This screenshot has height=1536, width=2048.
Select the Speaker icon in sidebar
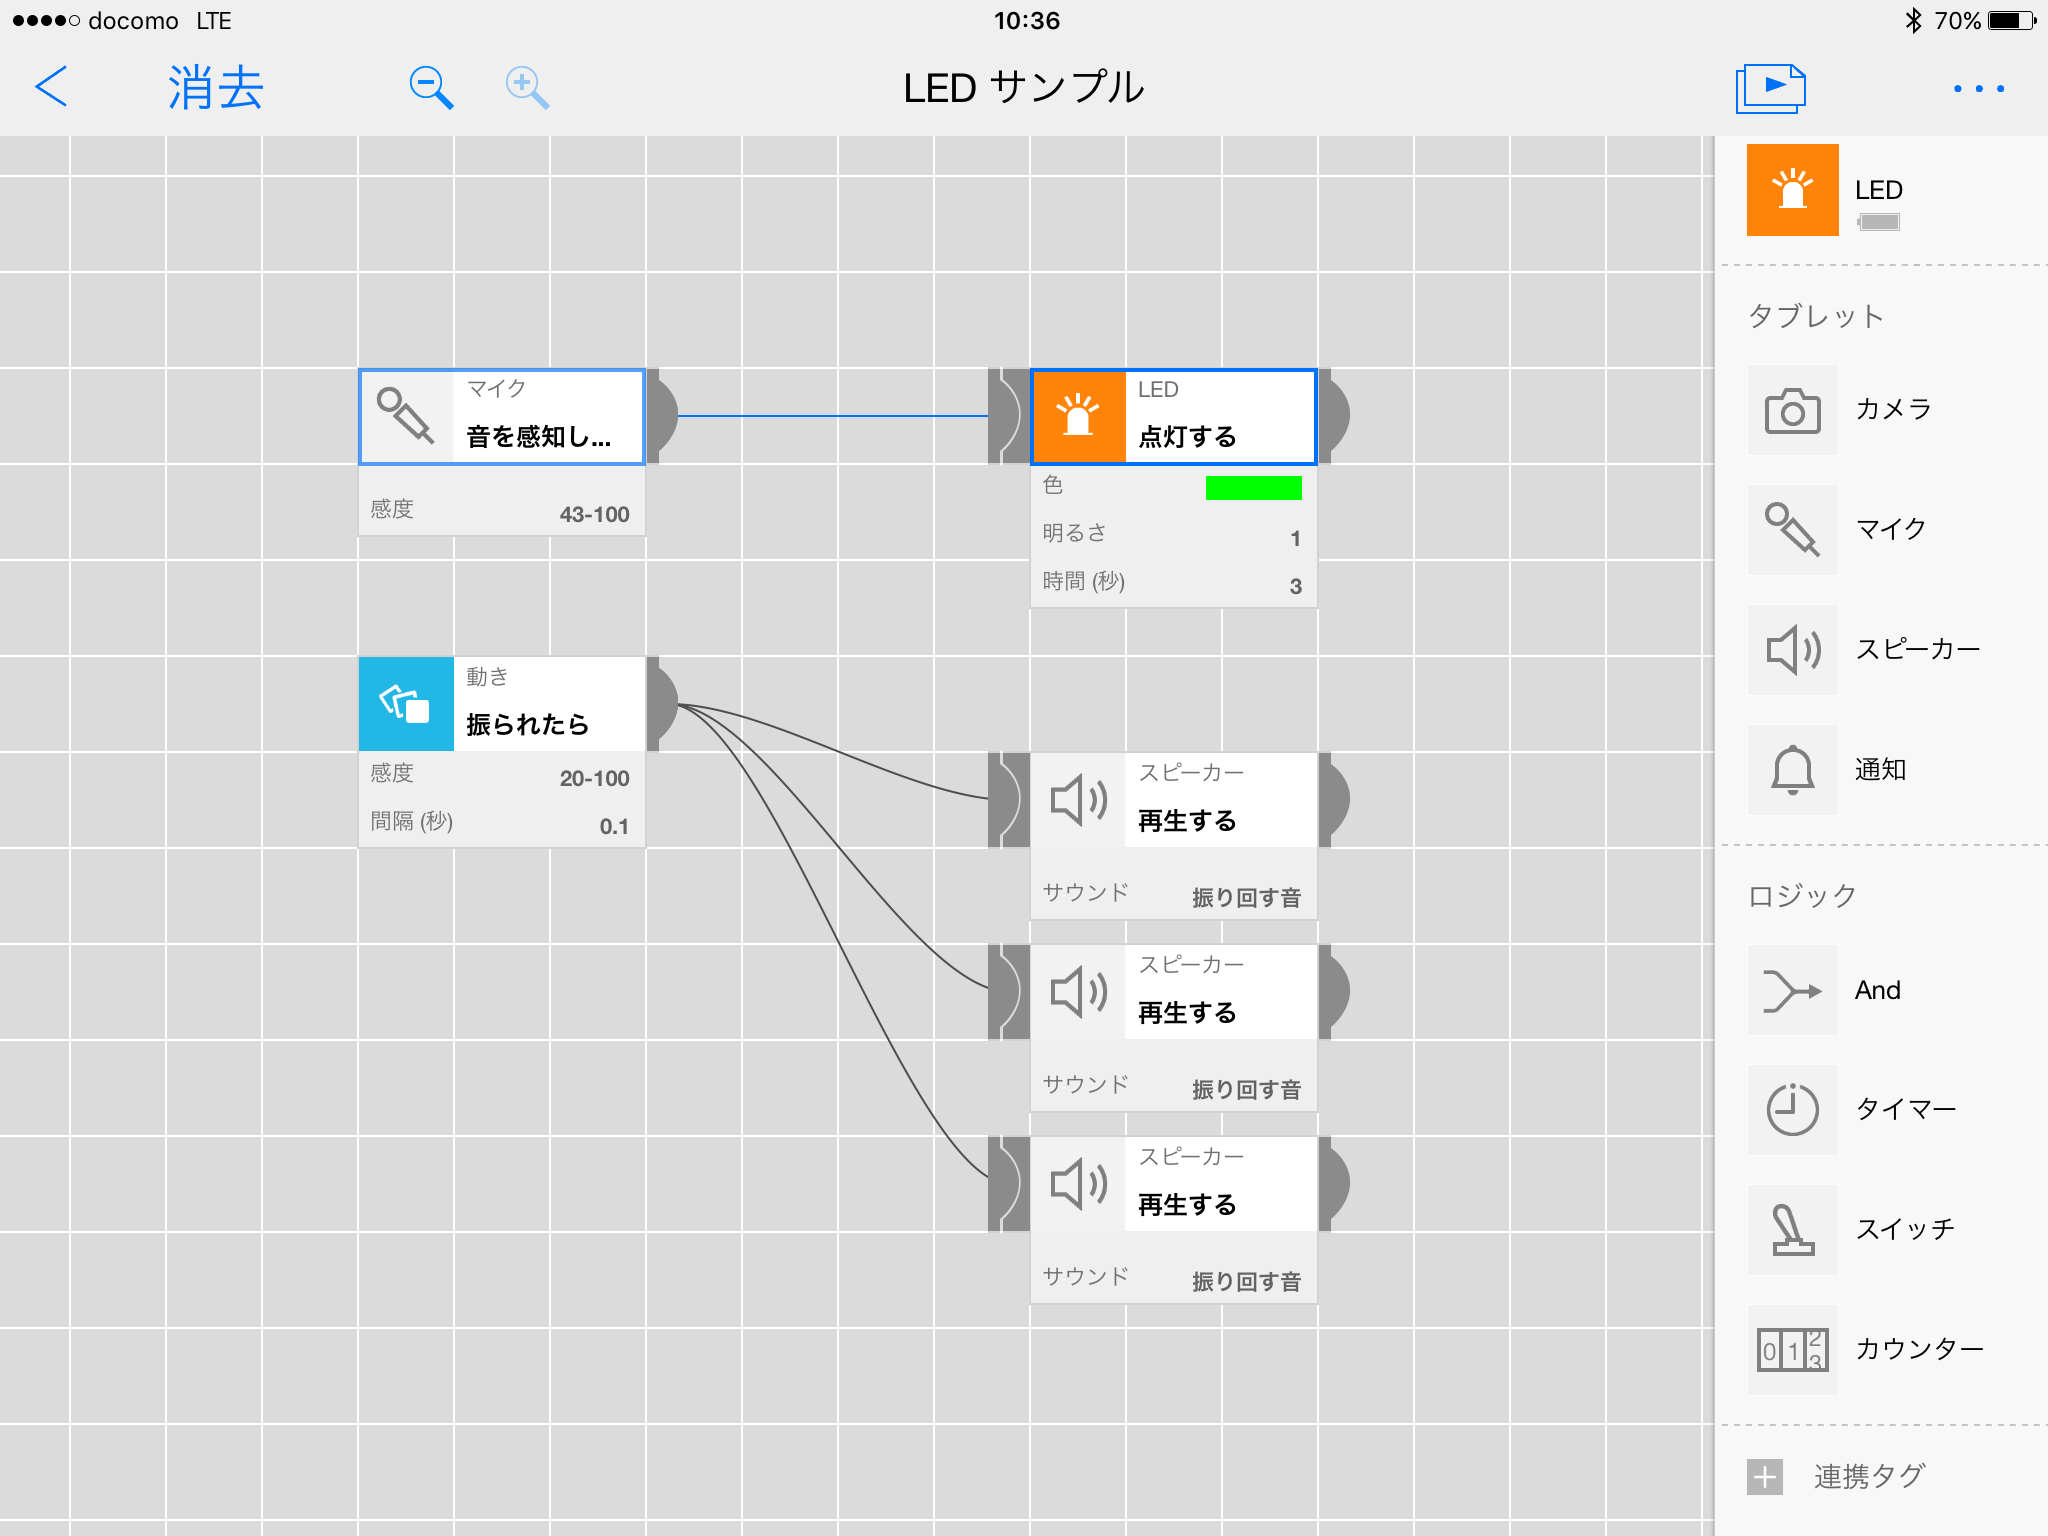click(1792, 650)
